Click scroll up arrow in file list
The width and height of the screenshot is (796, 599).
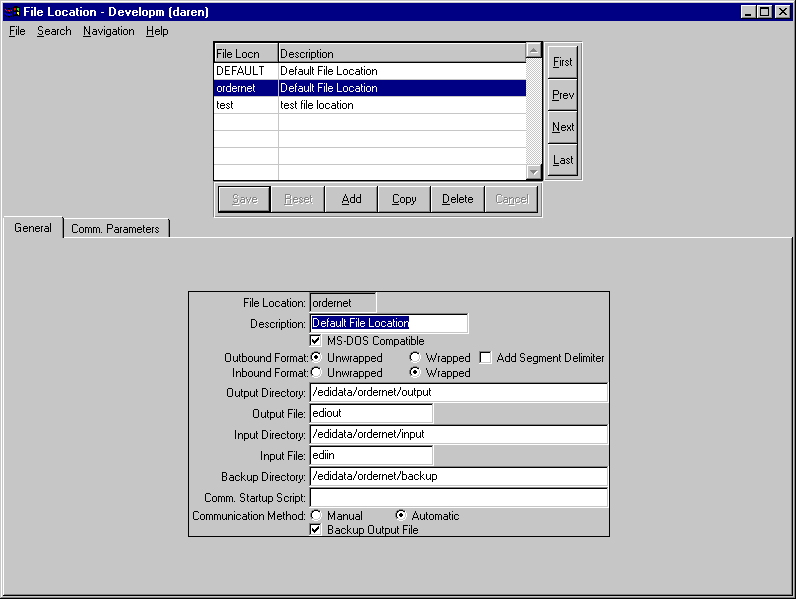pyautogui.click(x=534, y=50)
